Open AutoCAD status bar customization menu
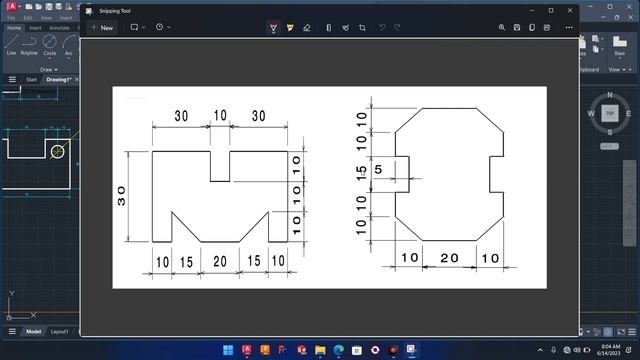The width and height of the screenshot is (640, 360). [x=632, y=332]
